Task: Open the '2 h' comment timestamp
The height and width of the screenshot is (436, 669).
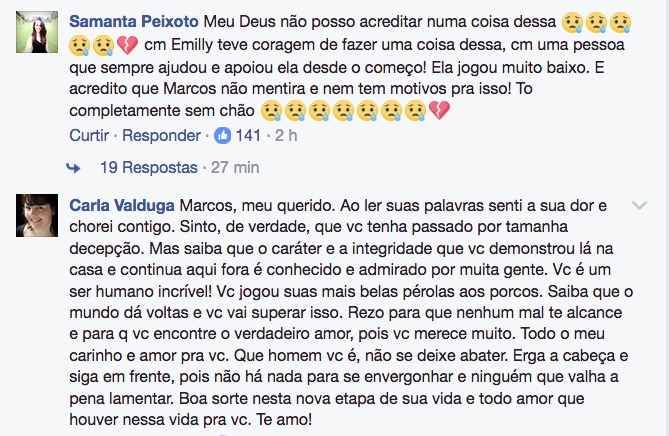Action: (286, 134)
